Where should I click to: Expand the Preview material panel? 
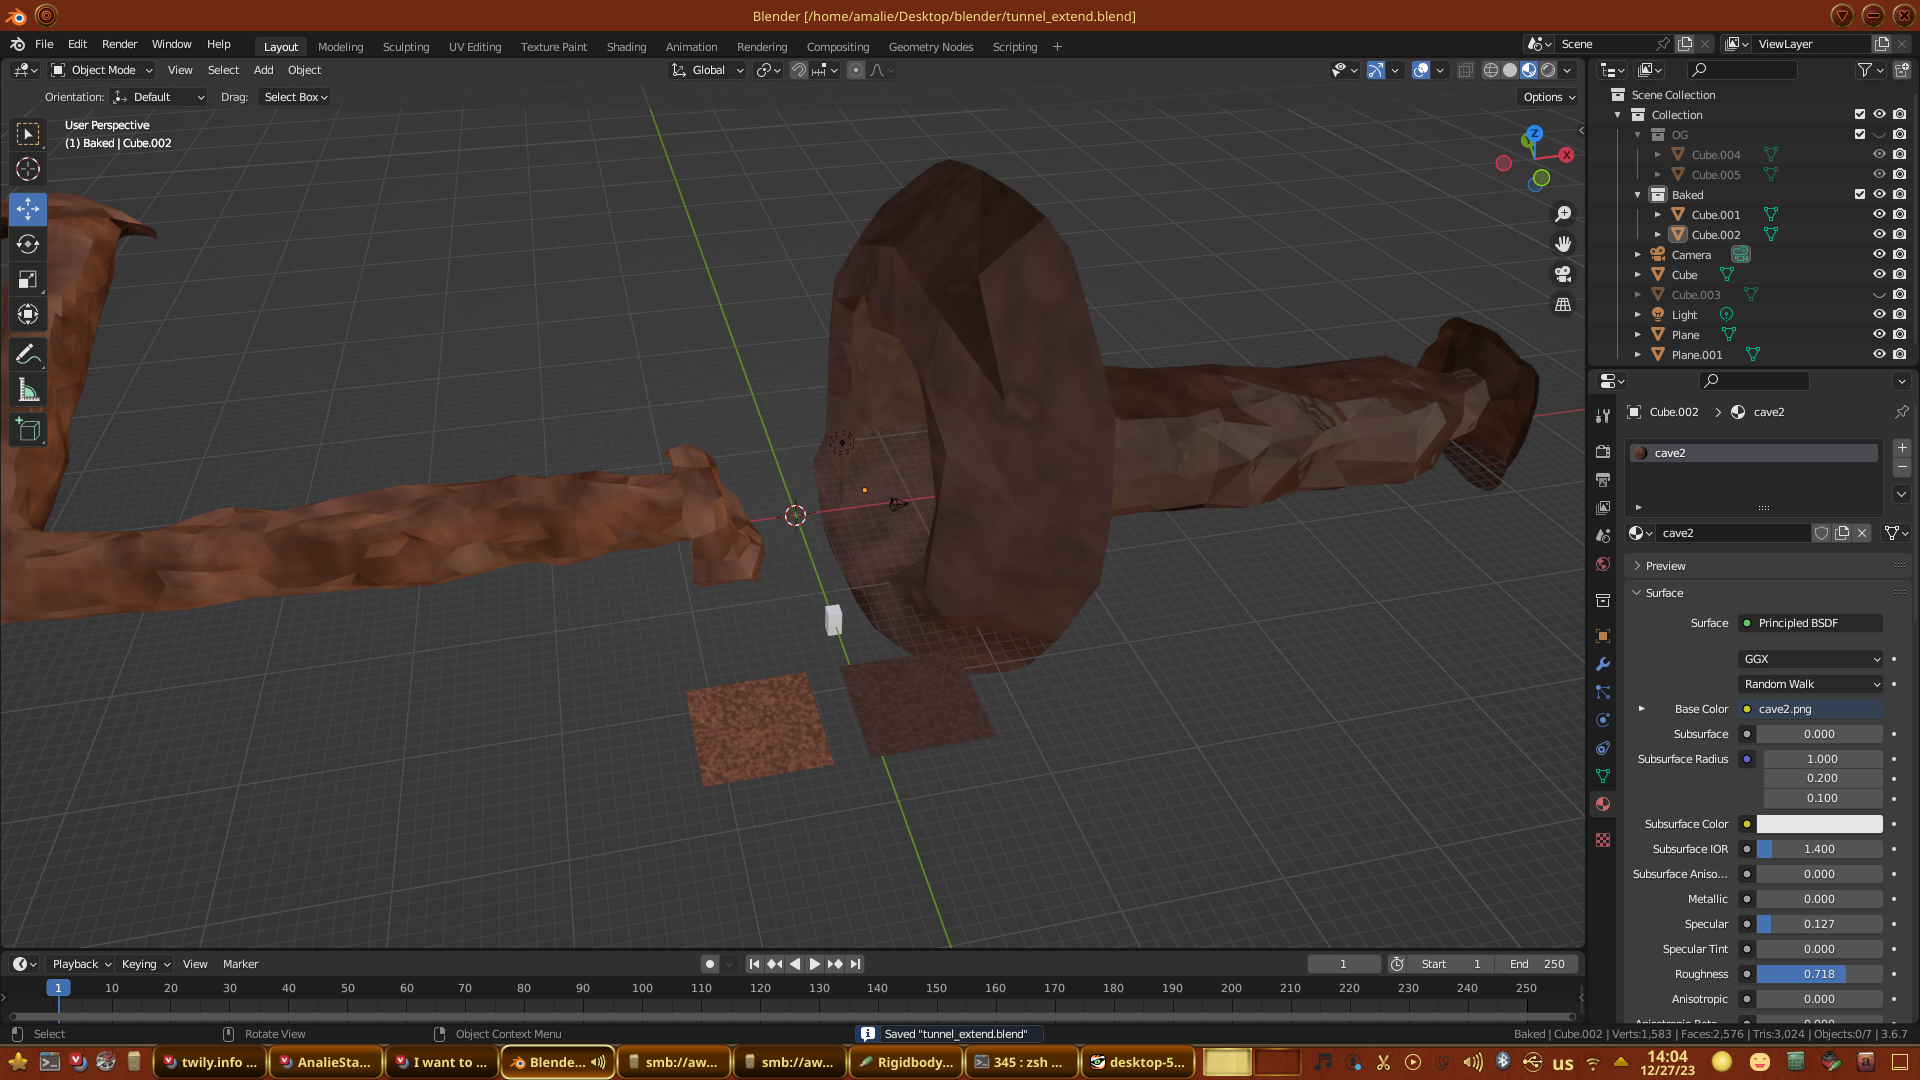1665,566
